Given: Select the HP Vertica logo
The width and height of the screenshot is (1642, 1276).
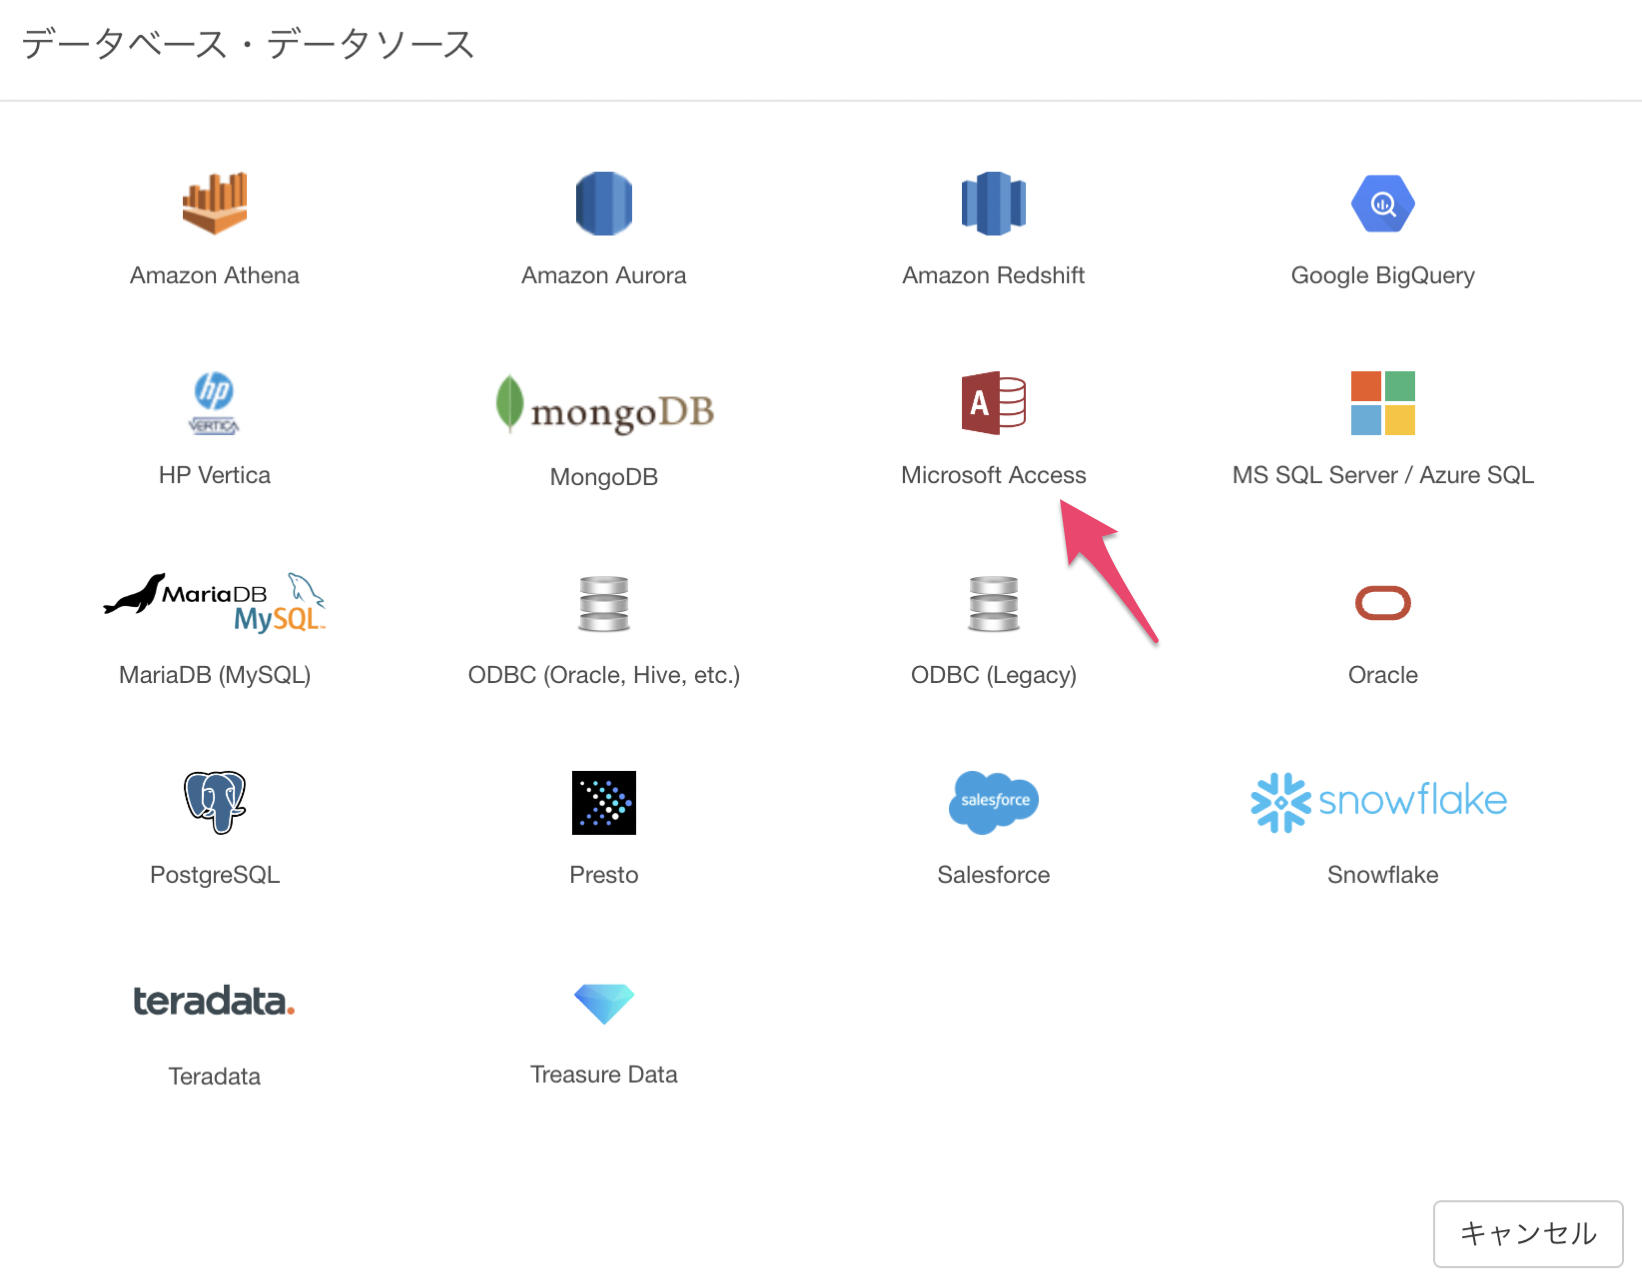Looking at the screenshot, I should click(214, 403).
